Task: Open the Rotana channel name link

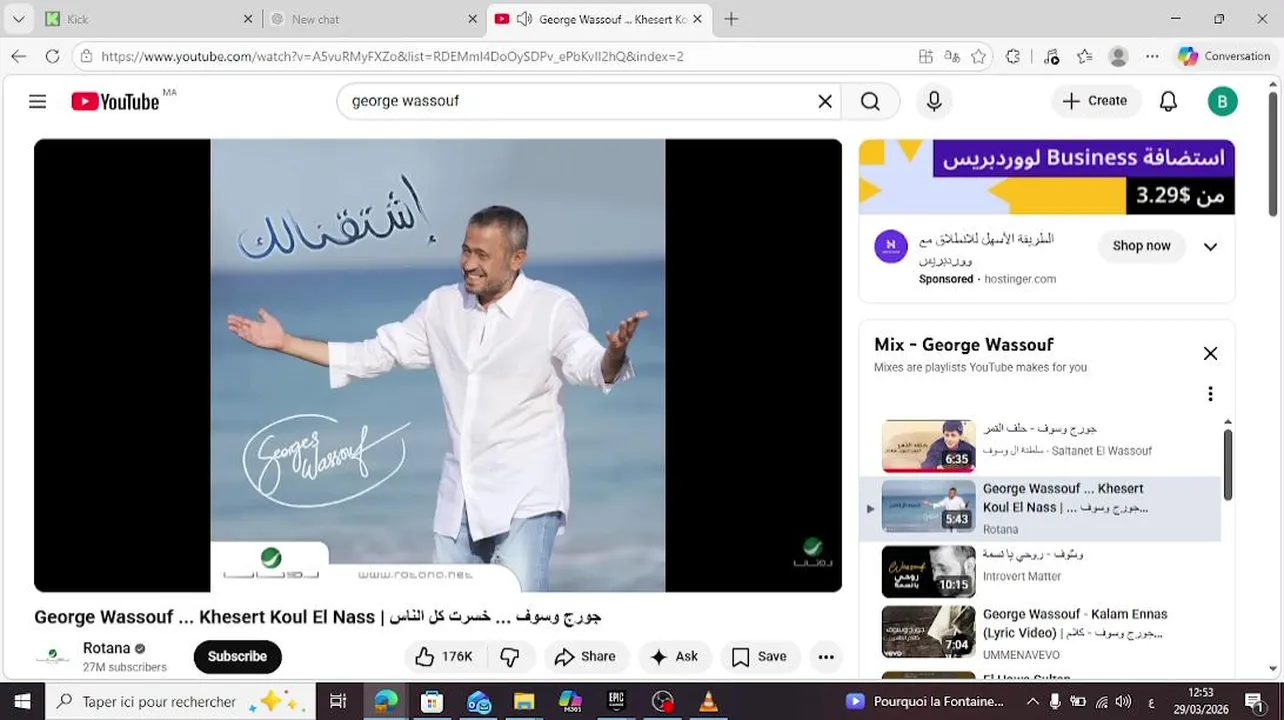Action: point(106,648)
